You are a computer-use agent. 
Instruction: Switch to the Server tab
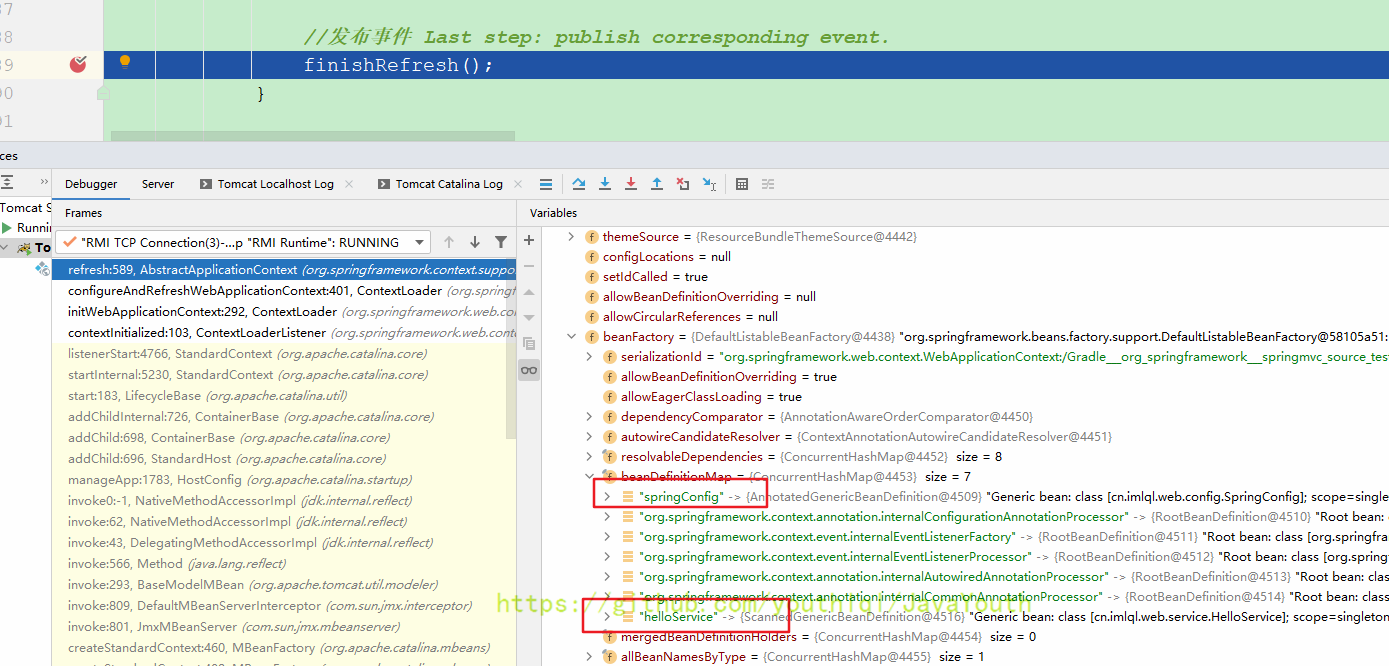(158, 184)
